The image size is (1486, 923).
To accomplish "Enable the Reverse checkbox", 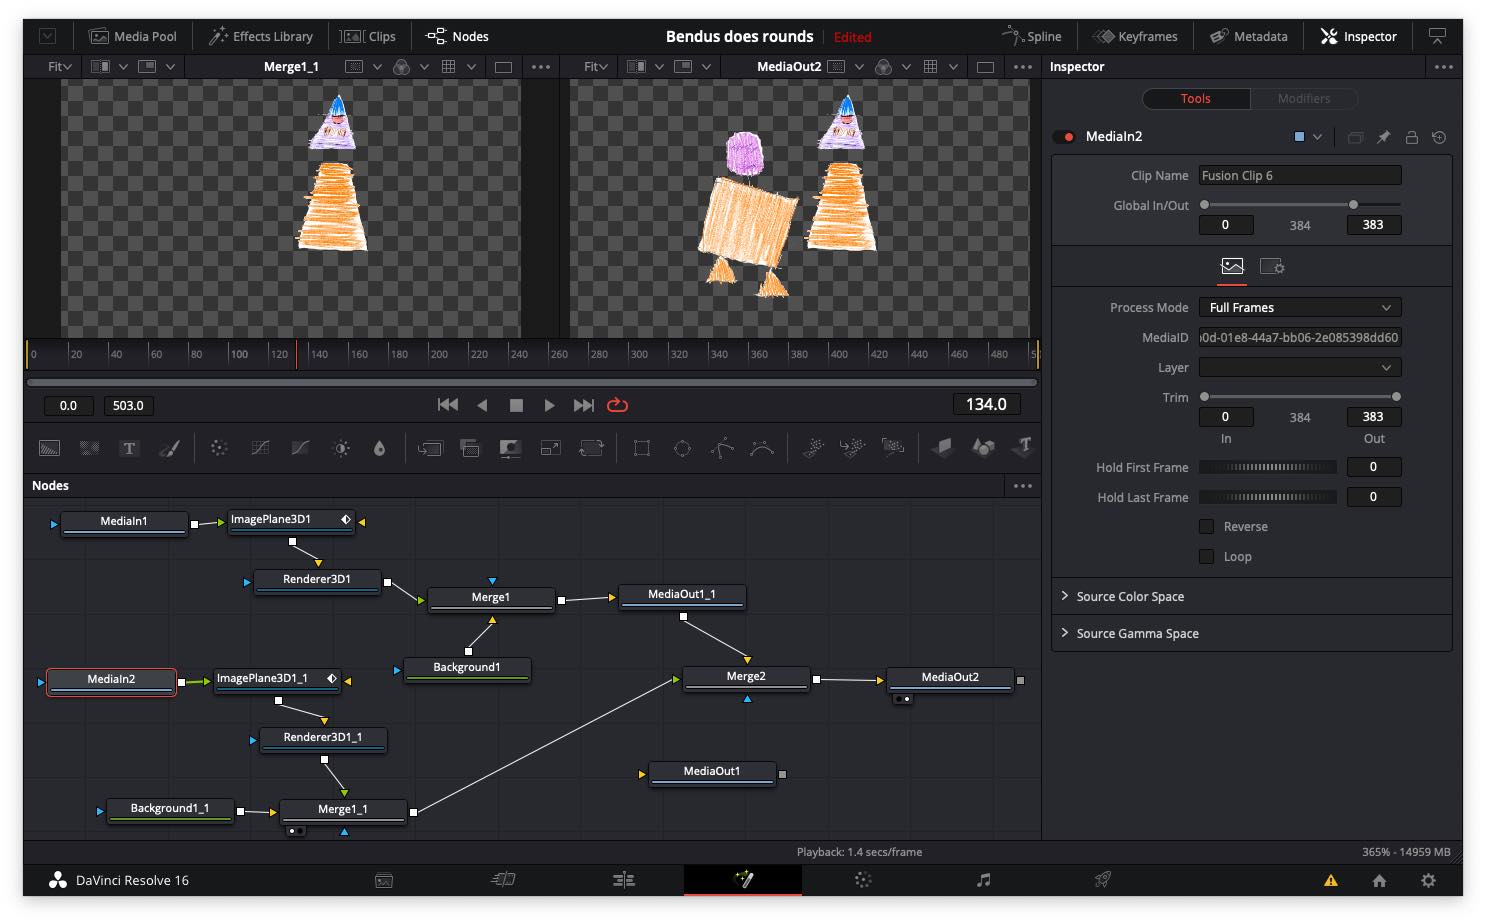I will 1206,526.
